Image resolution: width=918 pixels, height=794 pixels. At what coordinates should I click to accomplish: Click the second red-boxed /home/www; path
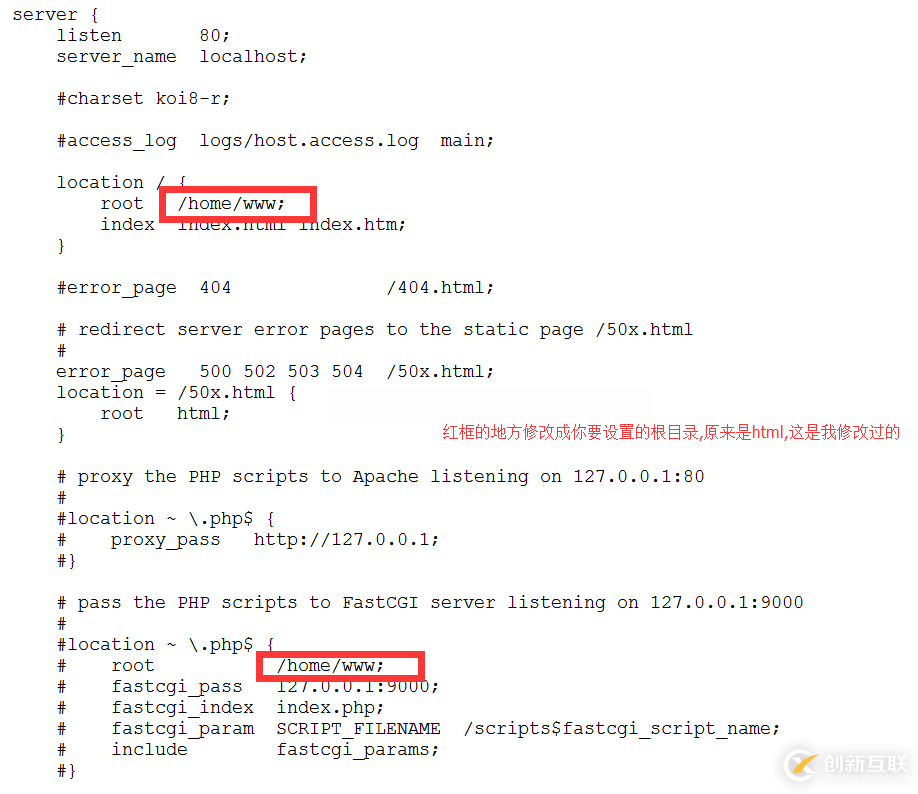click(330, 666)
